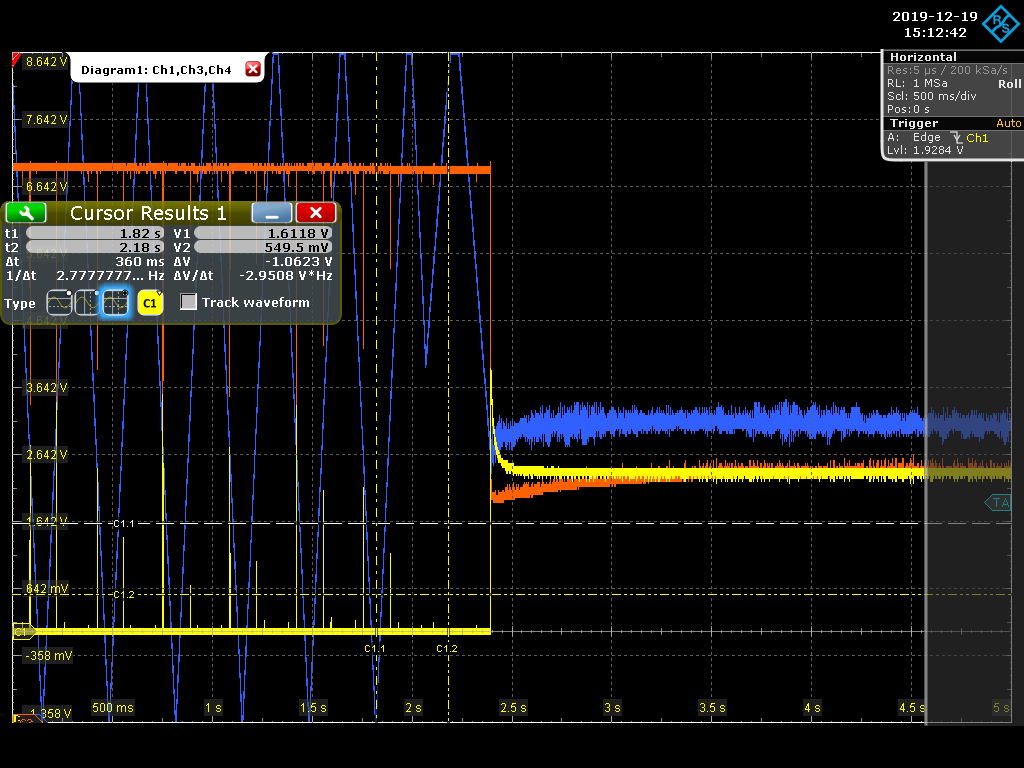Select the C1.2 horizontal cursor line label
Viewport: 1024px width, 768px height.
tap(123, 594)
